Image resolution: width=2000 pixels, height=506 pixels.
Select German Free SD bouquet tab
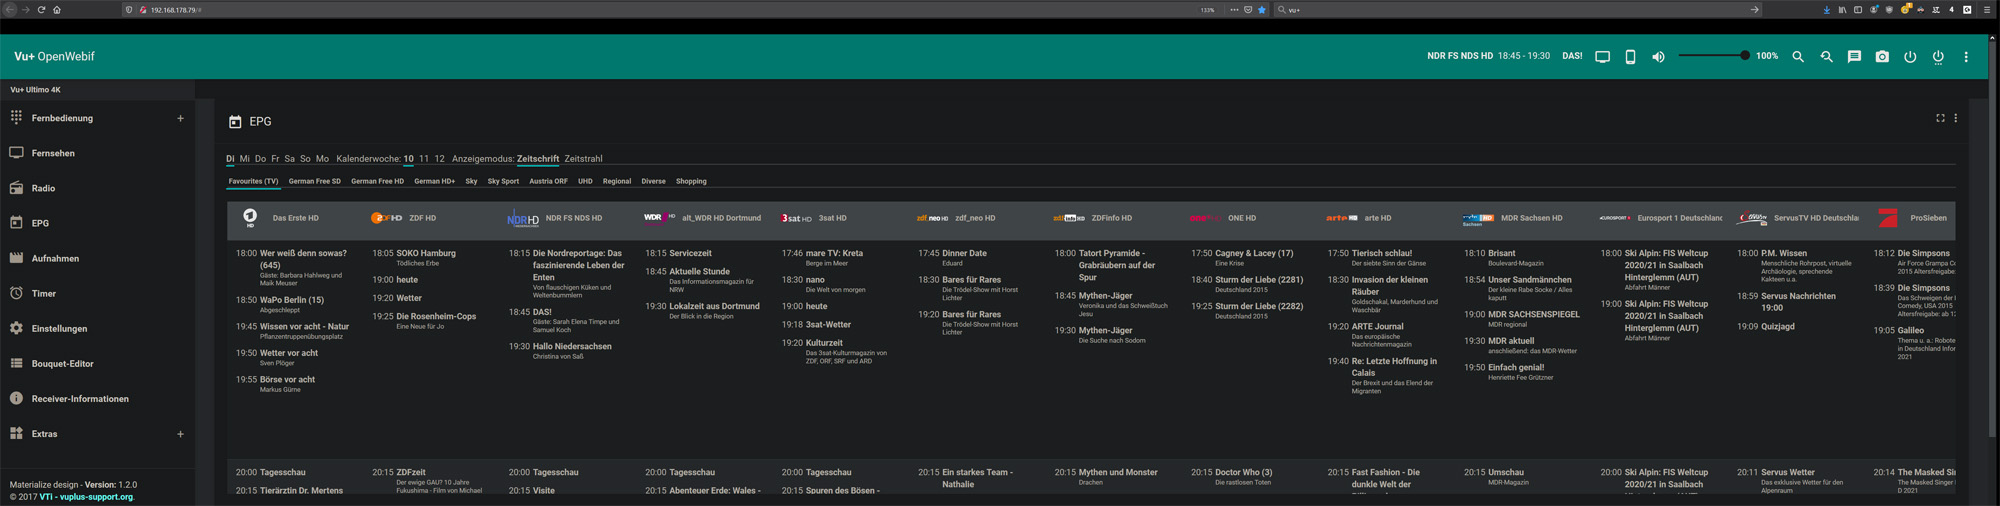tap(315, 181)
